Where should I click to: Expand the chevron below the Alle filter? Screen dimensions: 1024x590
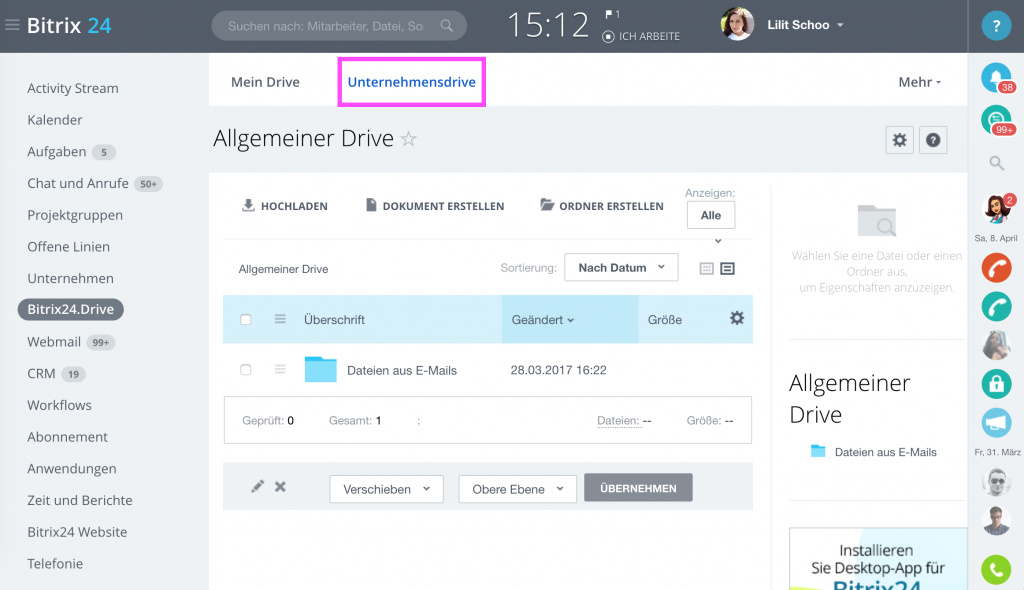click(x=718, y=241)
